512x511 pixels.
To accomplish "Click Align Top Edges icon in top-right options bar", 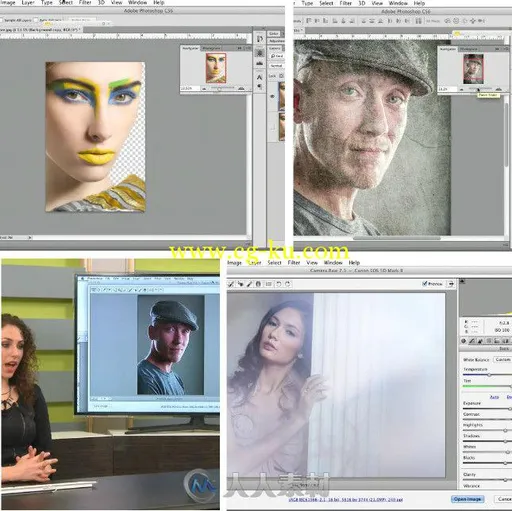I will (308, 21).
